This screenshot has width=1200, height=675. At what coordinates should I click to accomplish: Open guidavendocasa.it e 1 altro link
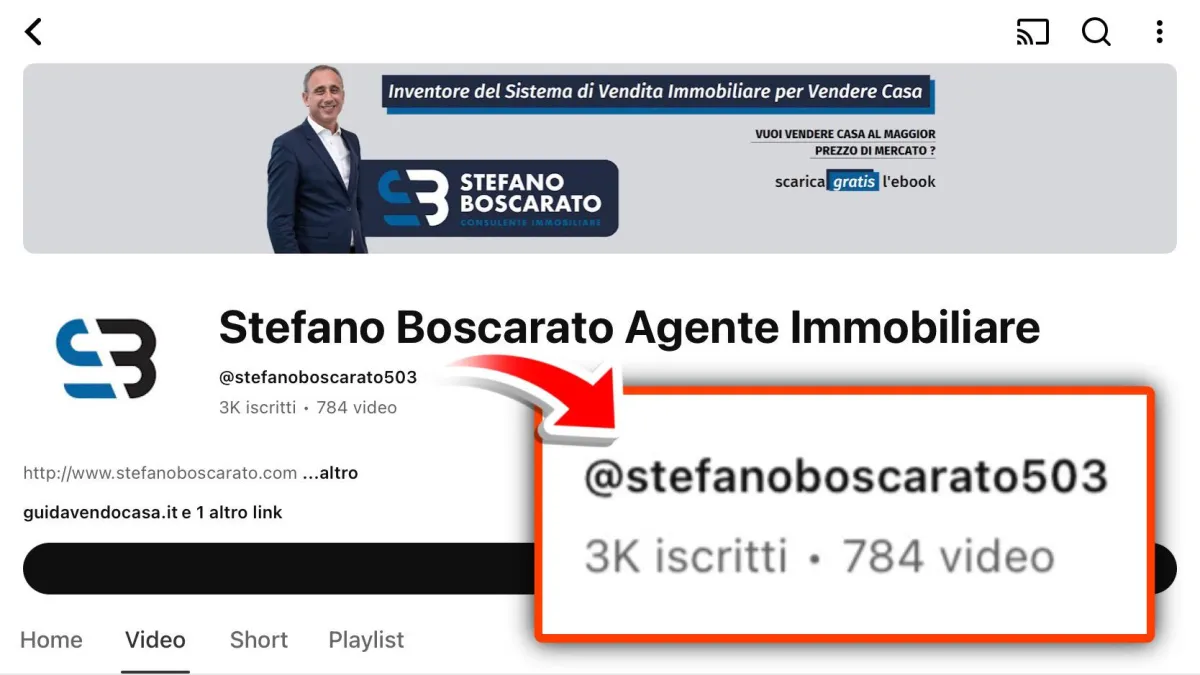pos(152,512)
